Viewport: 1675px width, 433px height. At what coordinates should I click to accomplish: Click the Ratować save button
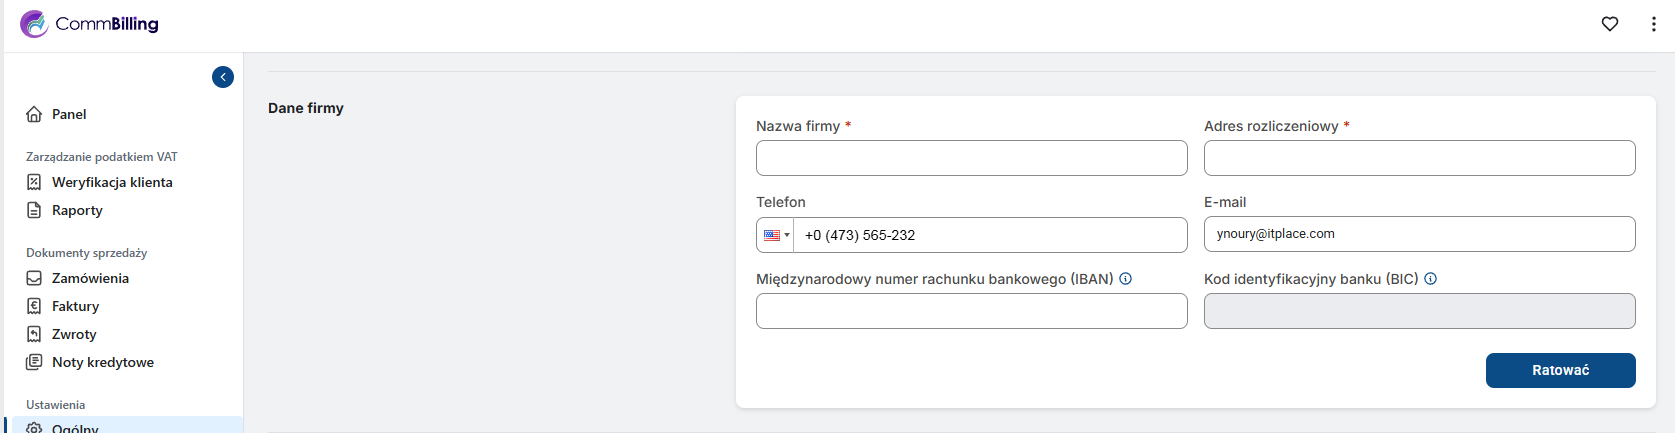coord(1560,370)
